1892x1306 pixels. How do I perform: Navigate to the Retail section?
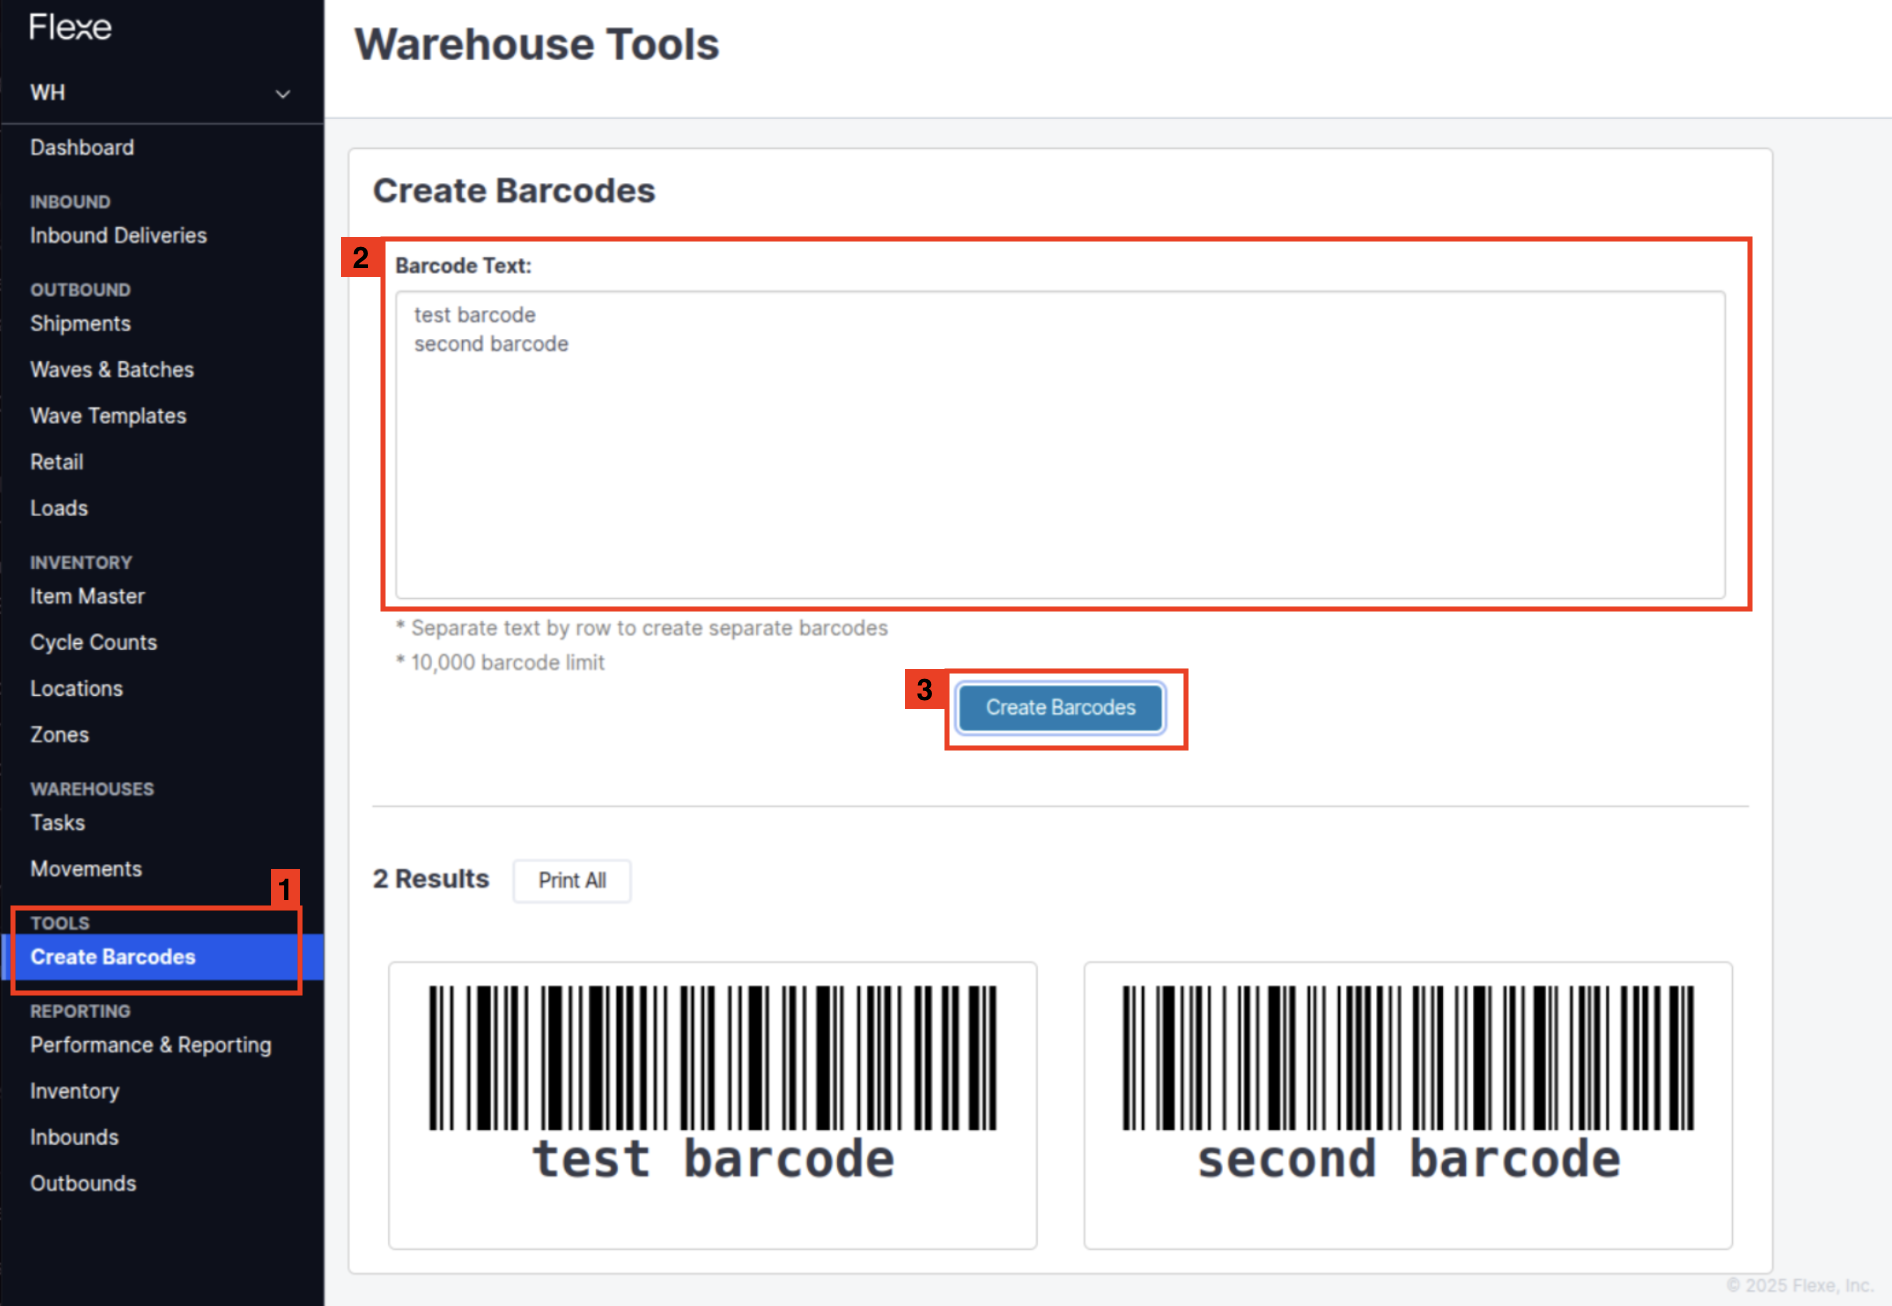pyautogui.click(x=56, y=461)
